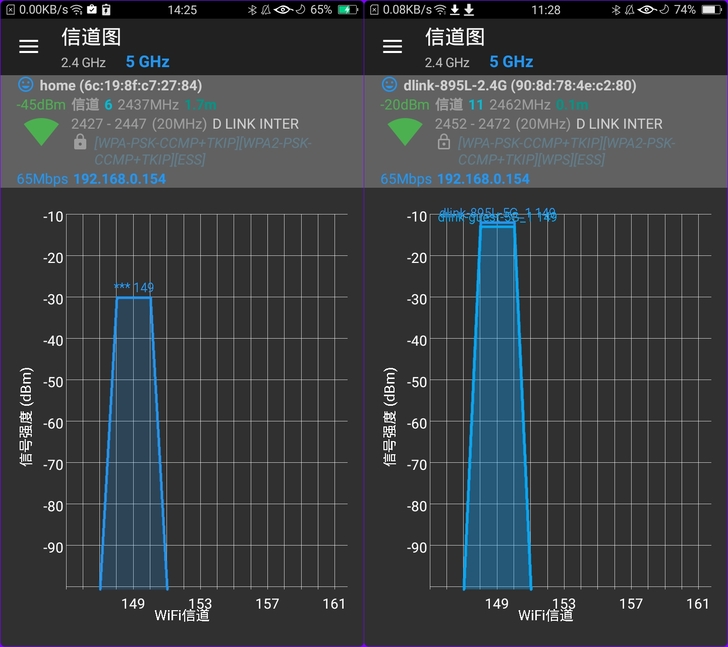The height and width of the screenshot is (647, 728).
Task: Select home (6c:19:8f:c7:27:84) network name
Action: click(x=121, y=85)
